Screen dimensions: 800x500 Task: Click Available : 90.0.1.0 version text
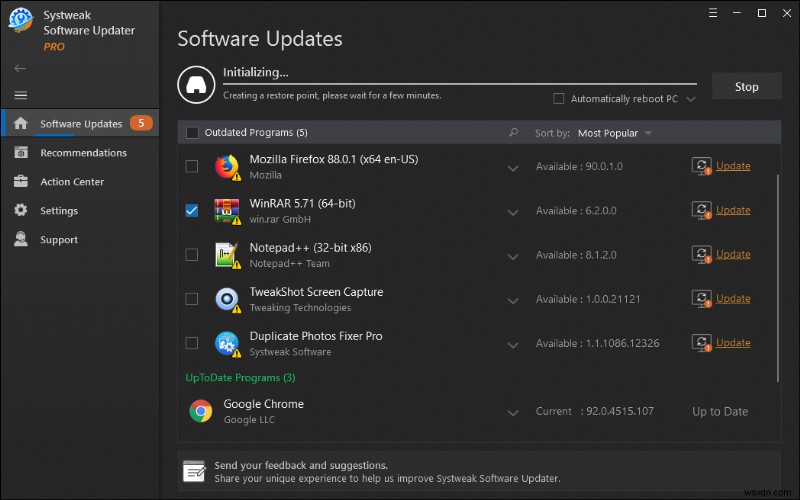[x=579, y=166]
